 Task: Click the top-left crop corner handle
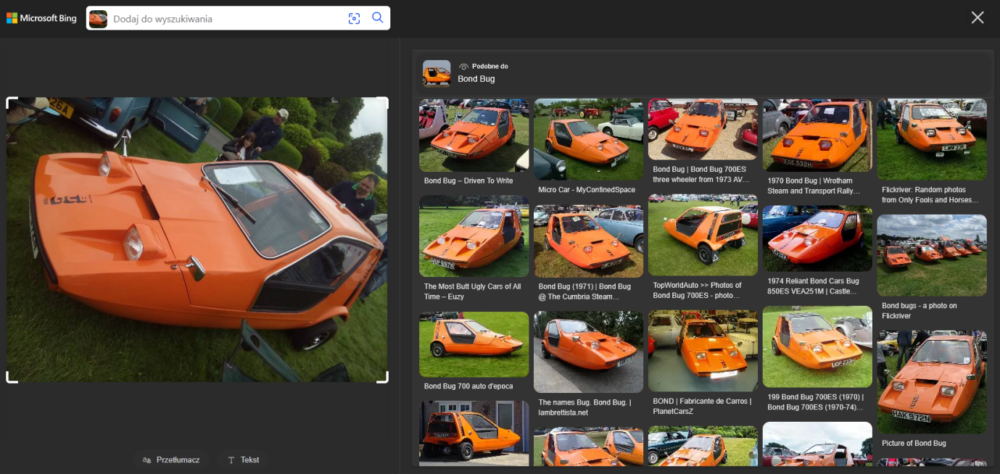10,101
